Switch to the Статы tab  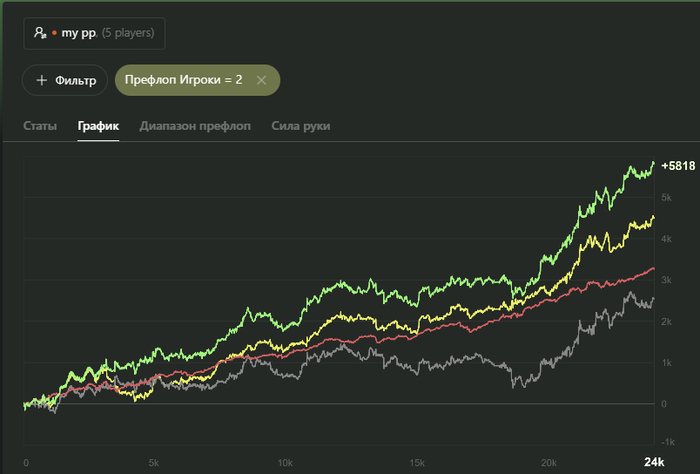pyautogui.click(x=40, y=126)
